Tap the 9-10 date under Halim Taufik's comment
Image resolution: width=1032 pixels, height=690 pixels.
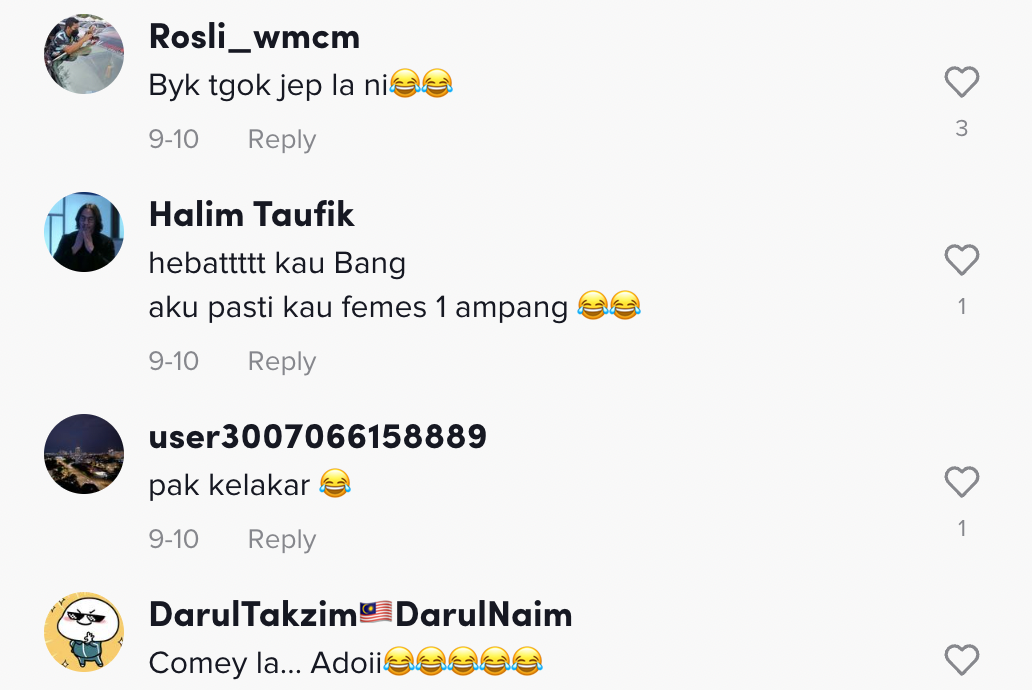coord(174,361)
